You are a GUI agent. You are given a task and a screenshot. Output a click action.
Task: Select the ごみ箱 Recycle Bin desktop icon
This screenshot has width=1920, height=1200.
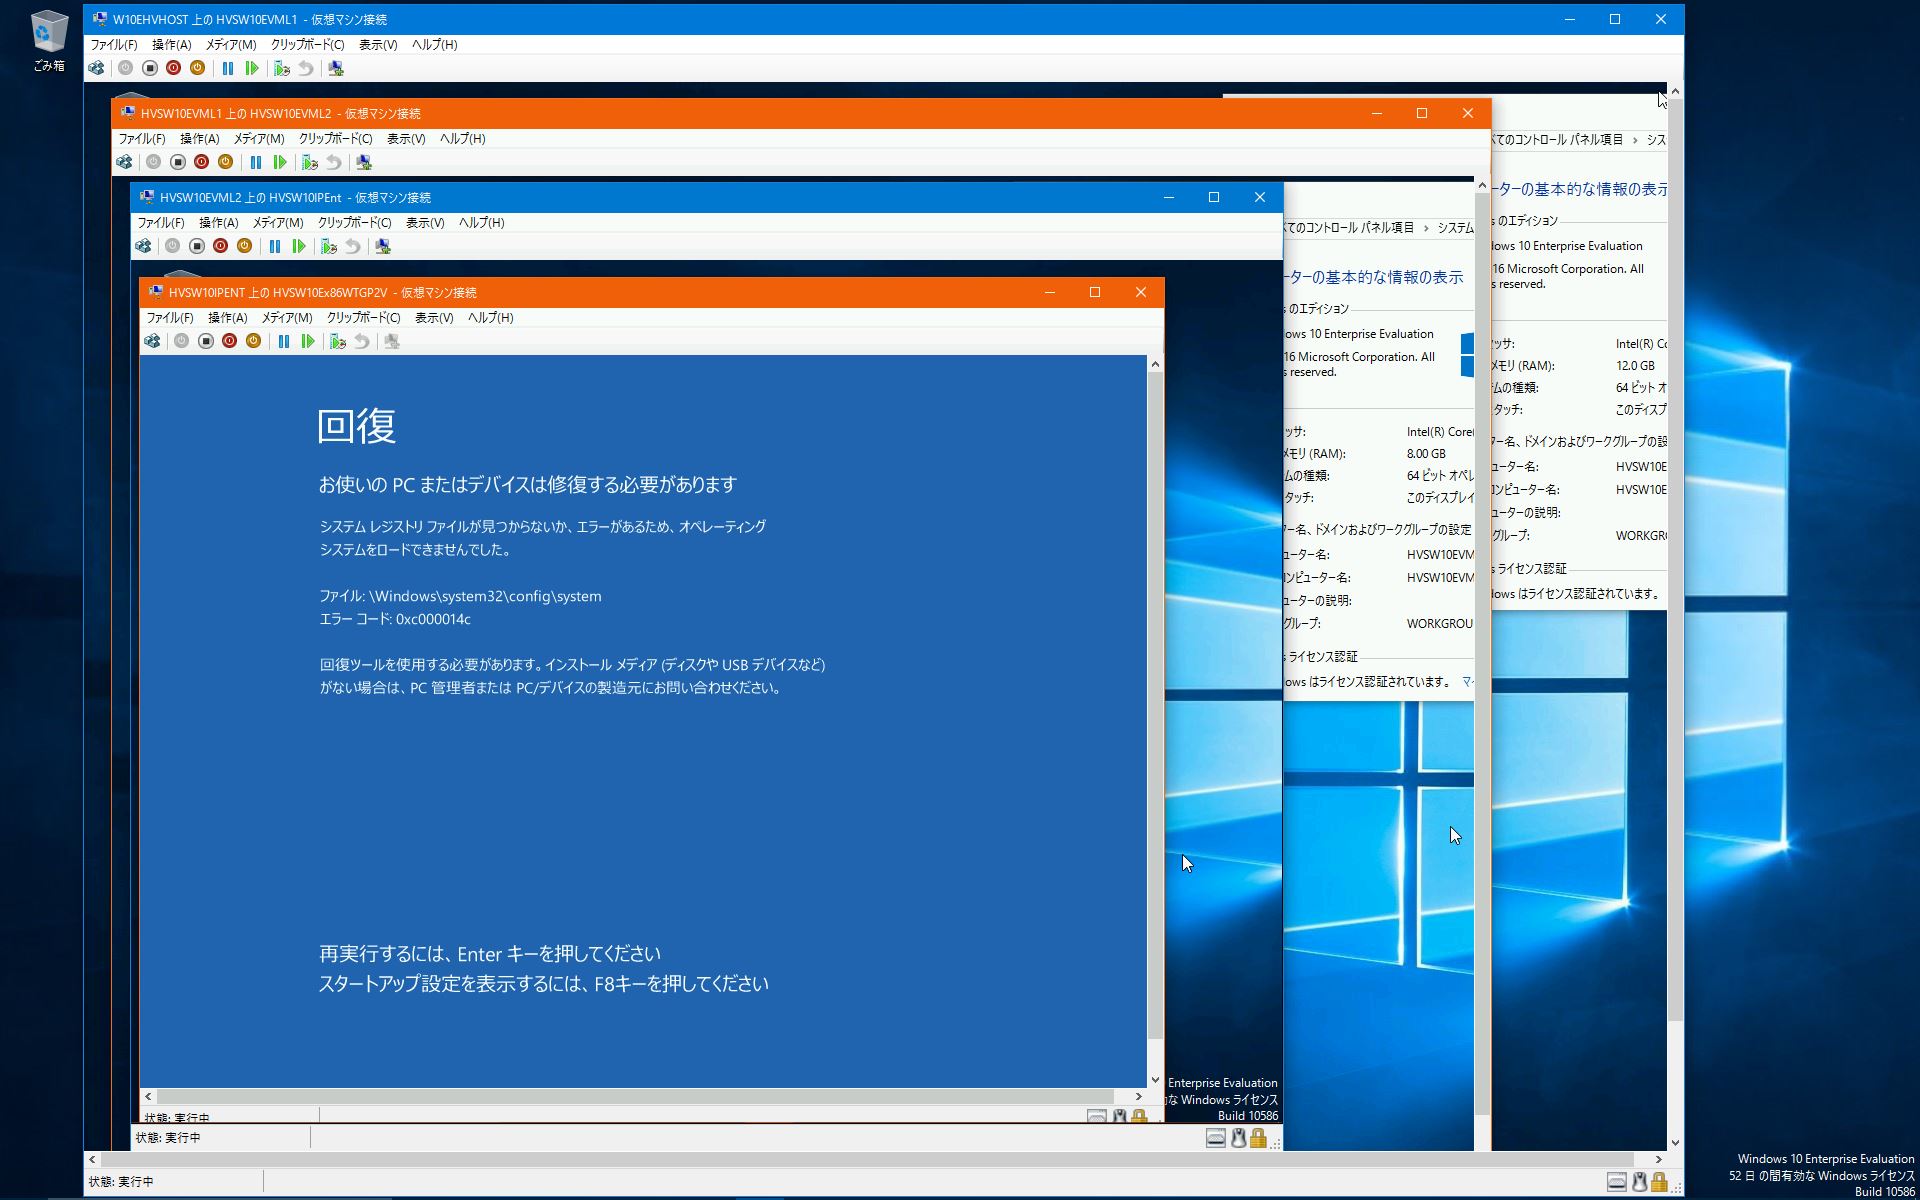tap(49, 41)
